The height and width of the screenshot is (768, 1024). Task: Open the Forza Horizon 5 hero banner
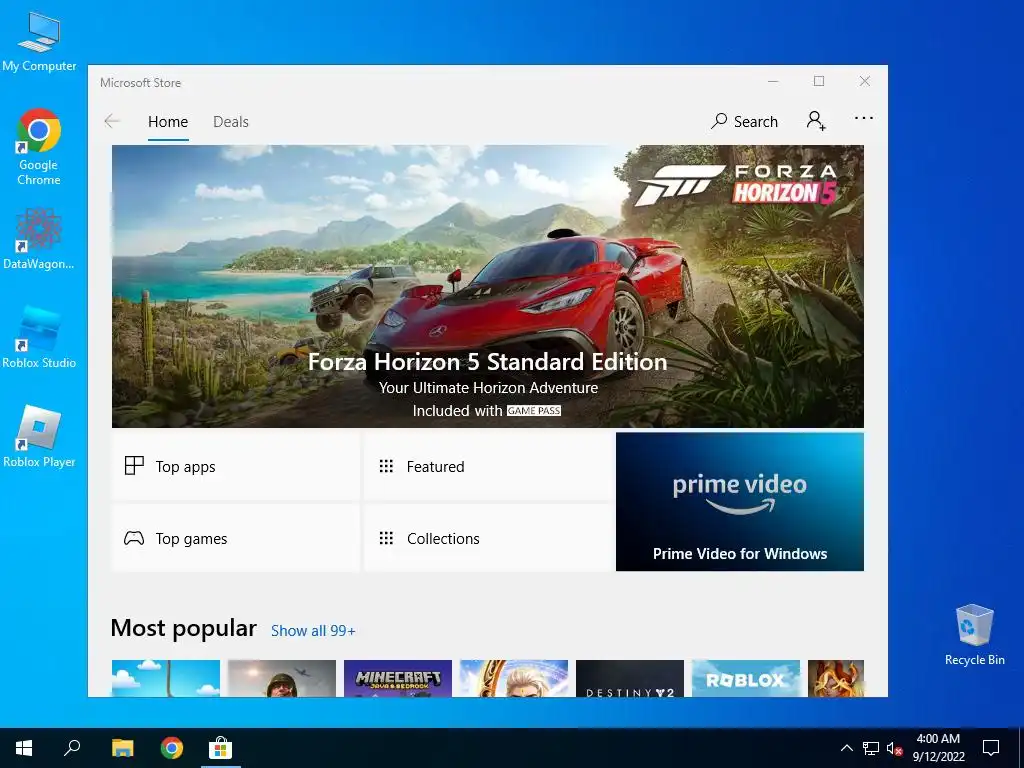(488, 286)
